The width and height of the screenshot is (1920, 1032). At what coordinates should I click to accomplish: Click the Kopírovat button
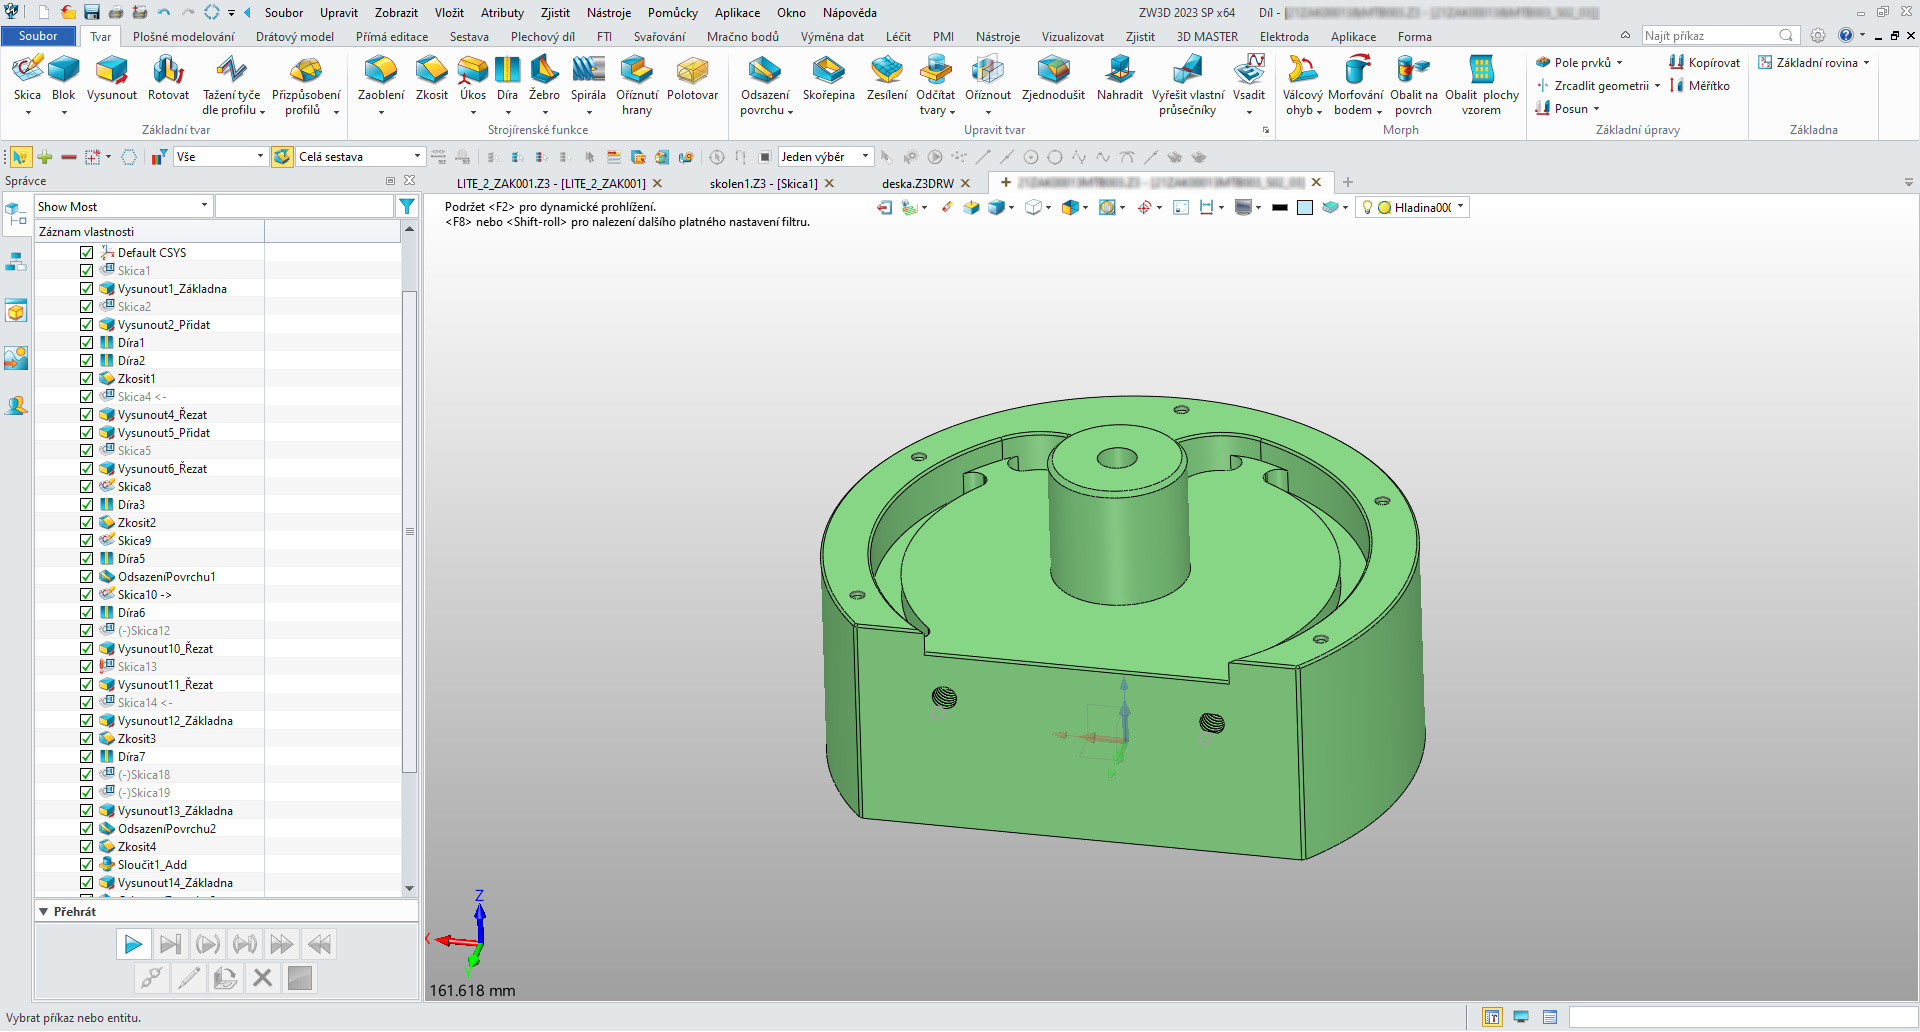(x=1704, y=63)
